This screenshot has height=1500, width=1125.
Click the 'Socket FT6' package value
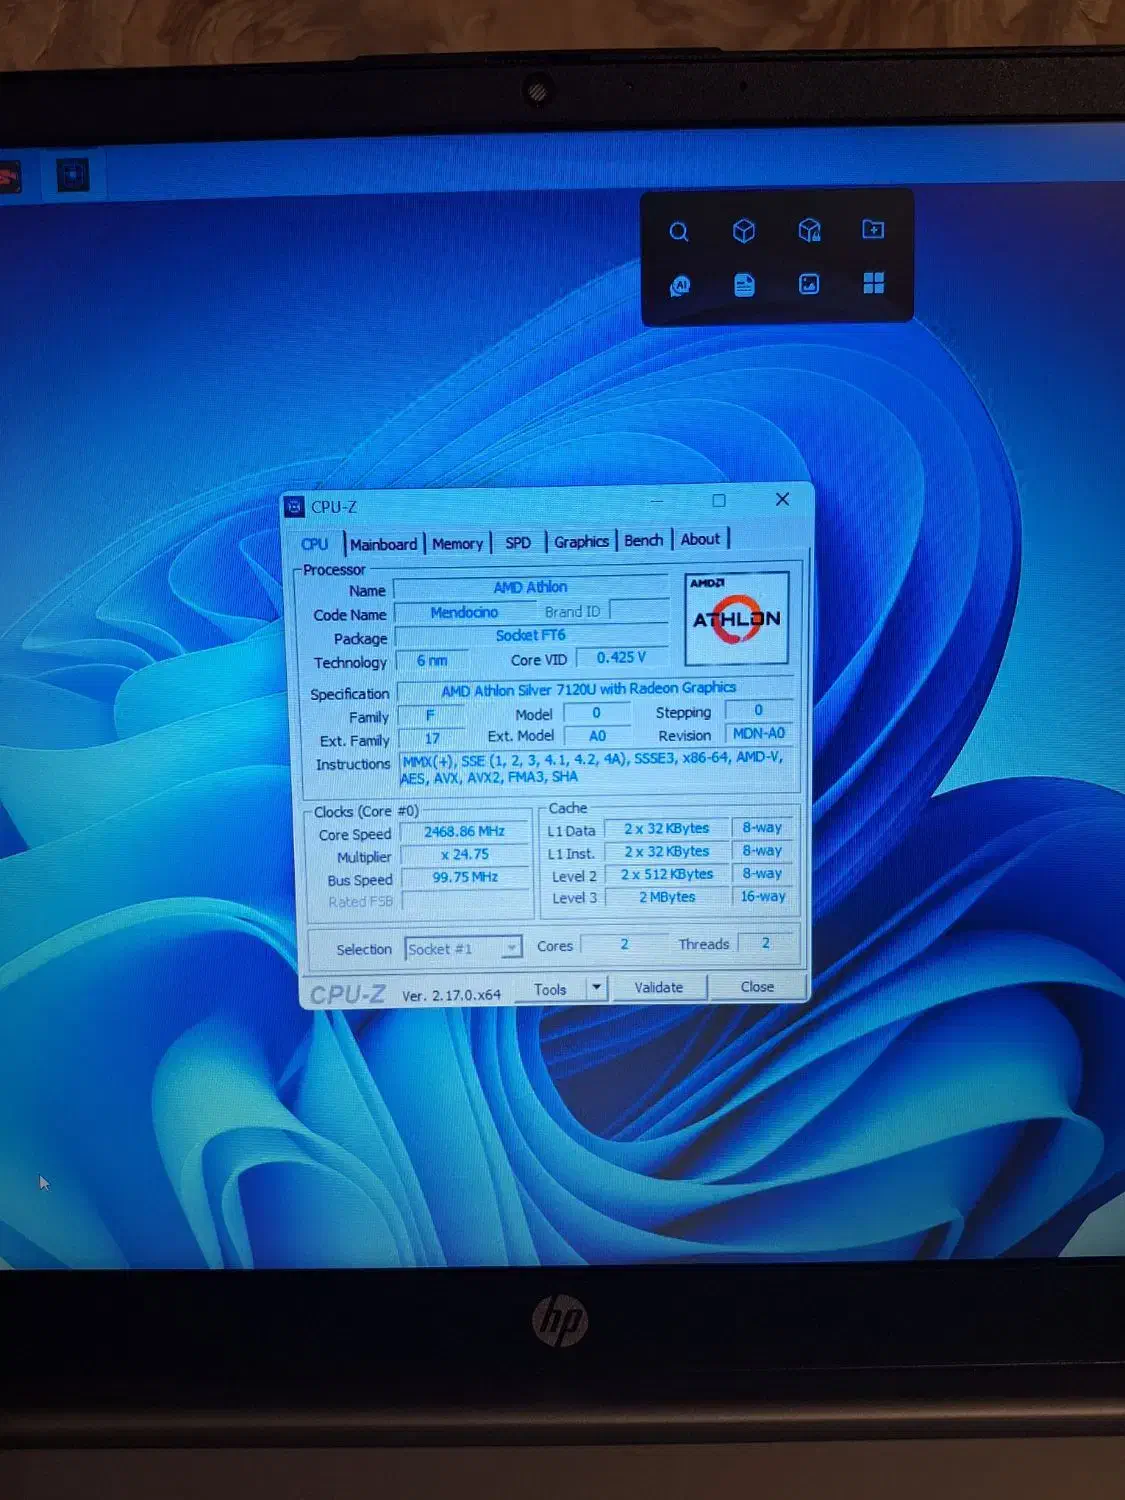pyautogui.click(x=531, y=636)
